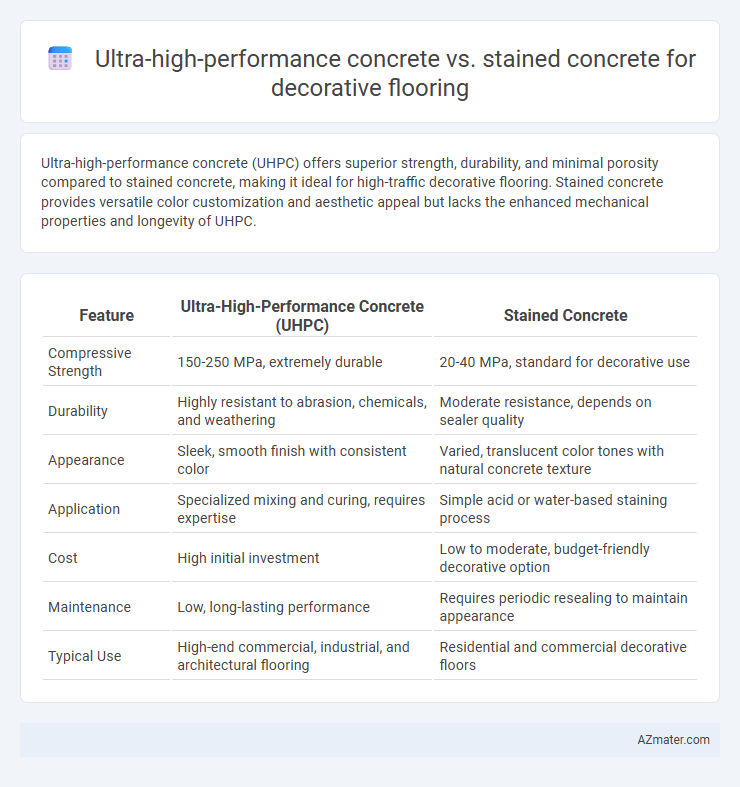Click the Requires periodic resealing cell
The image size is (740, 787).
[x=563, y=607]
